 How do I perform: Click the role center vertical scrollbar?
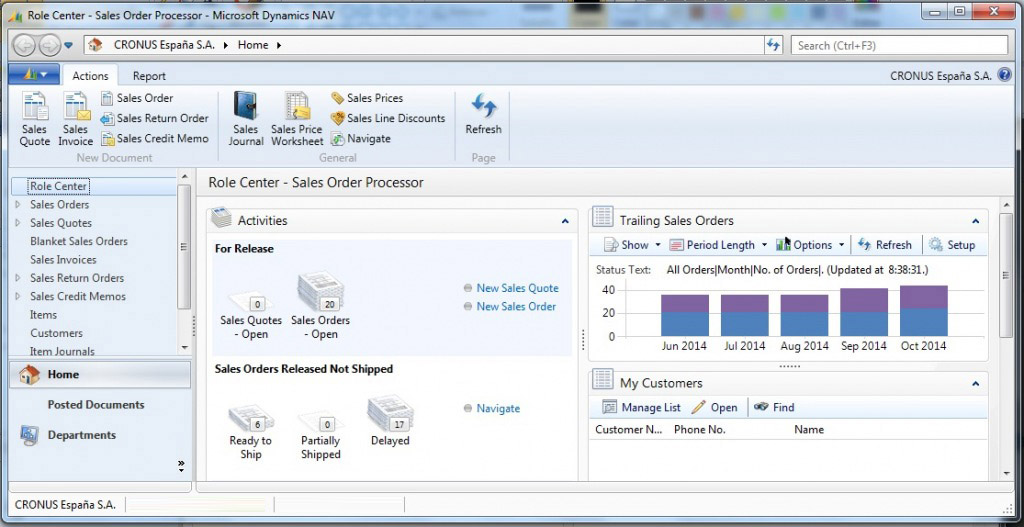tap(1006, 274)
